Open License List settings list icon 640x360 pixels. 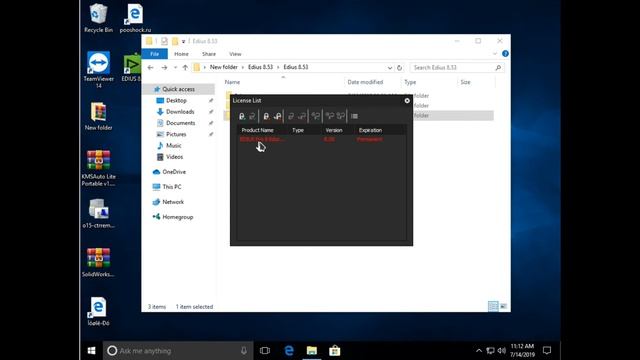[354, 116]
